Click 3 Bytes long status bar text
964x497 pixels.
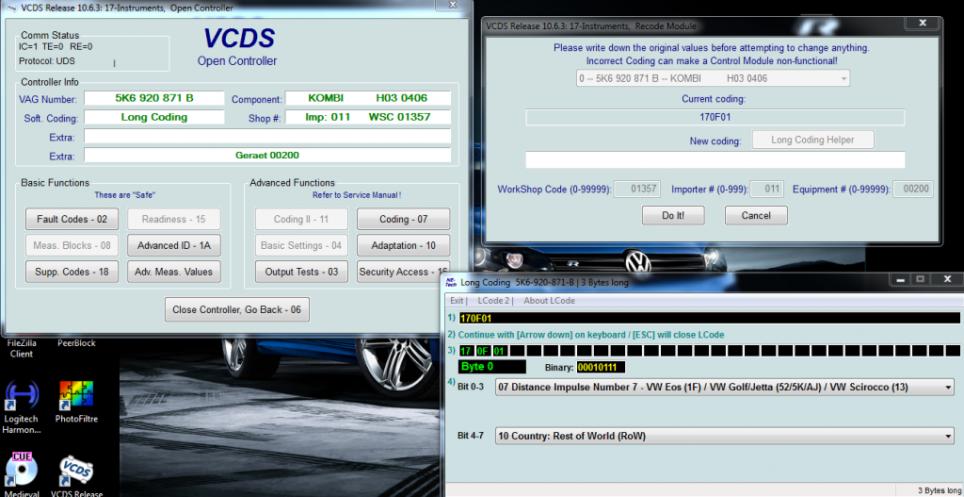click(938, 490)
